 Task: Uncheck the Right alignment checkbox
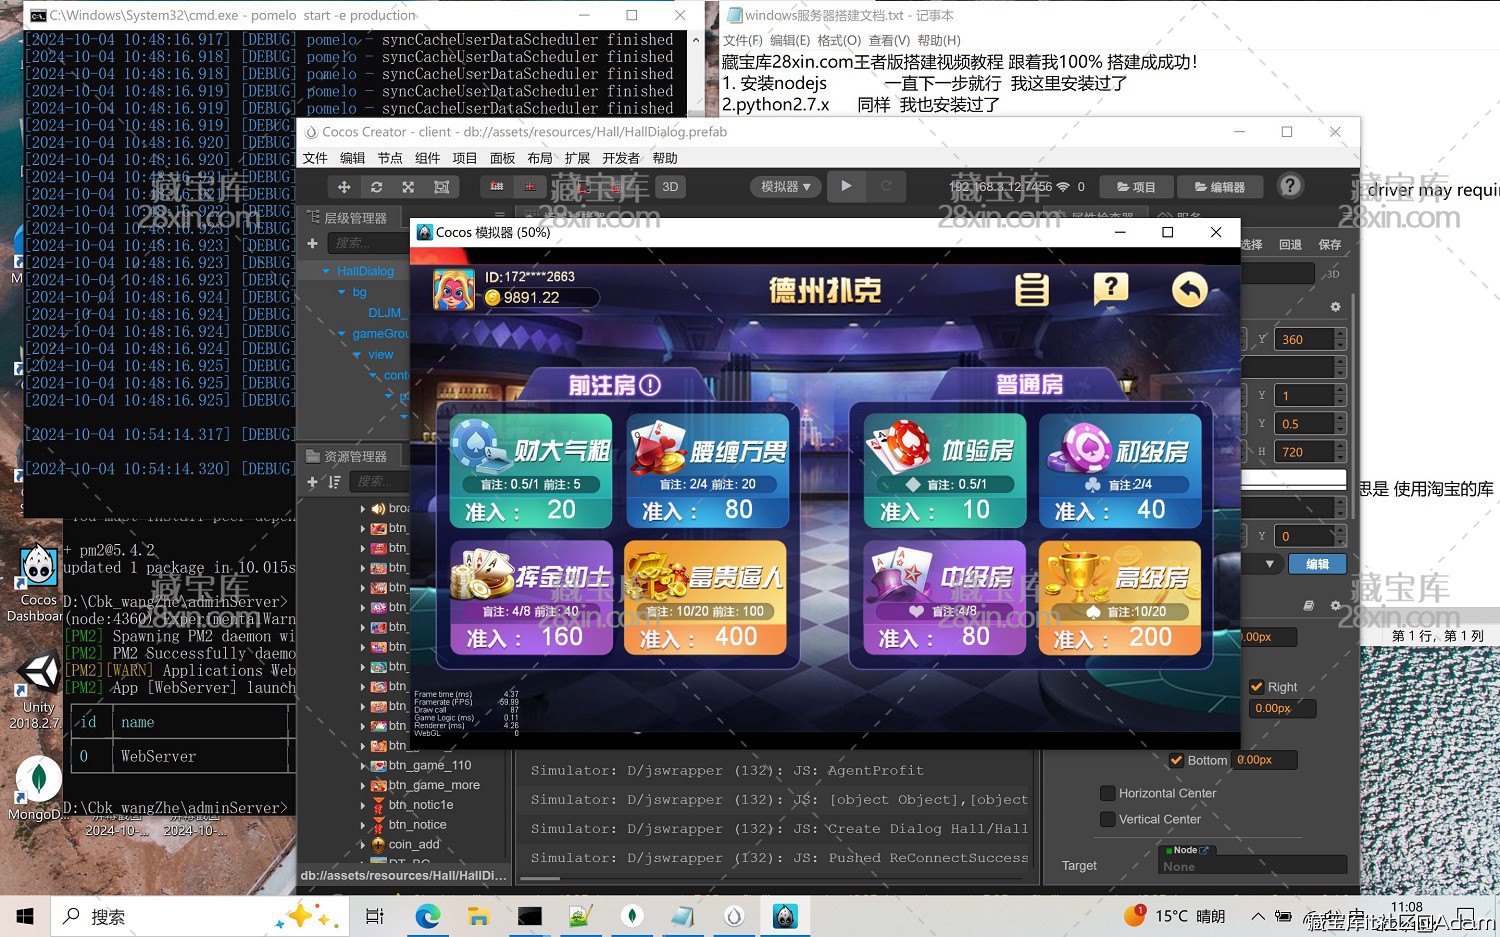pyautogui.click(x=1258, y=687)
